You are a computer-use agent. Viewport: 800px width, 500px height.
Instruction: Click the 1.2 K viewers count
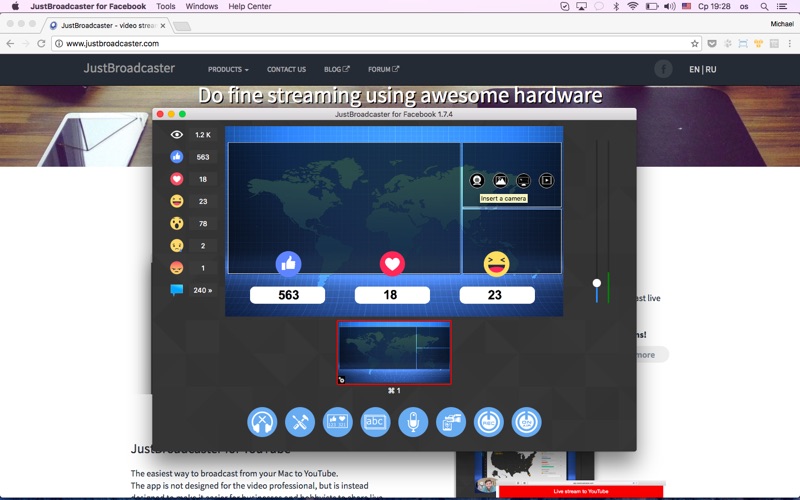click(x=203, y=135)
